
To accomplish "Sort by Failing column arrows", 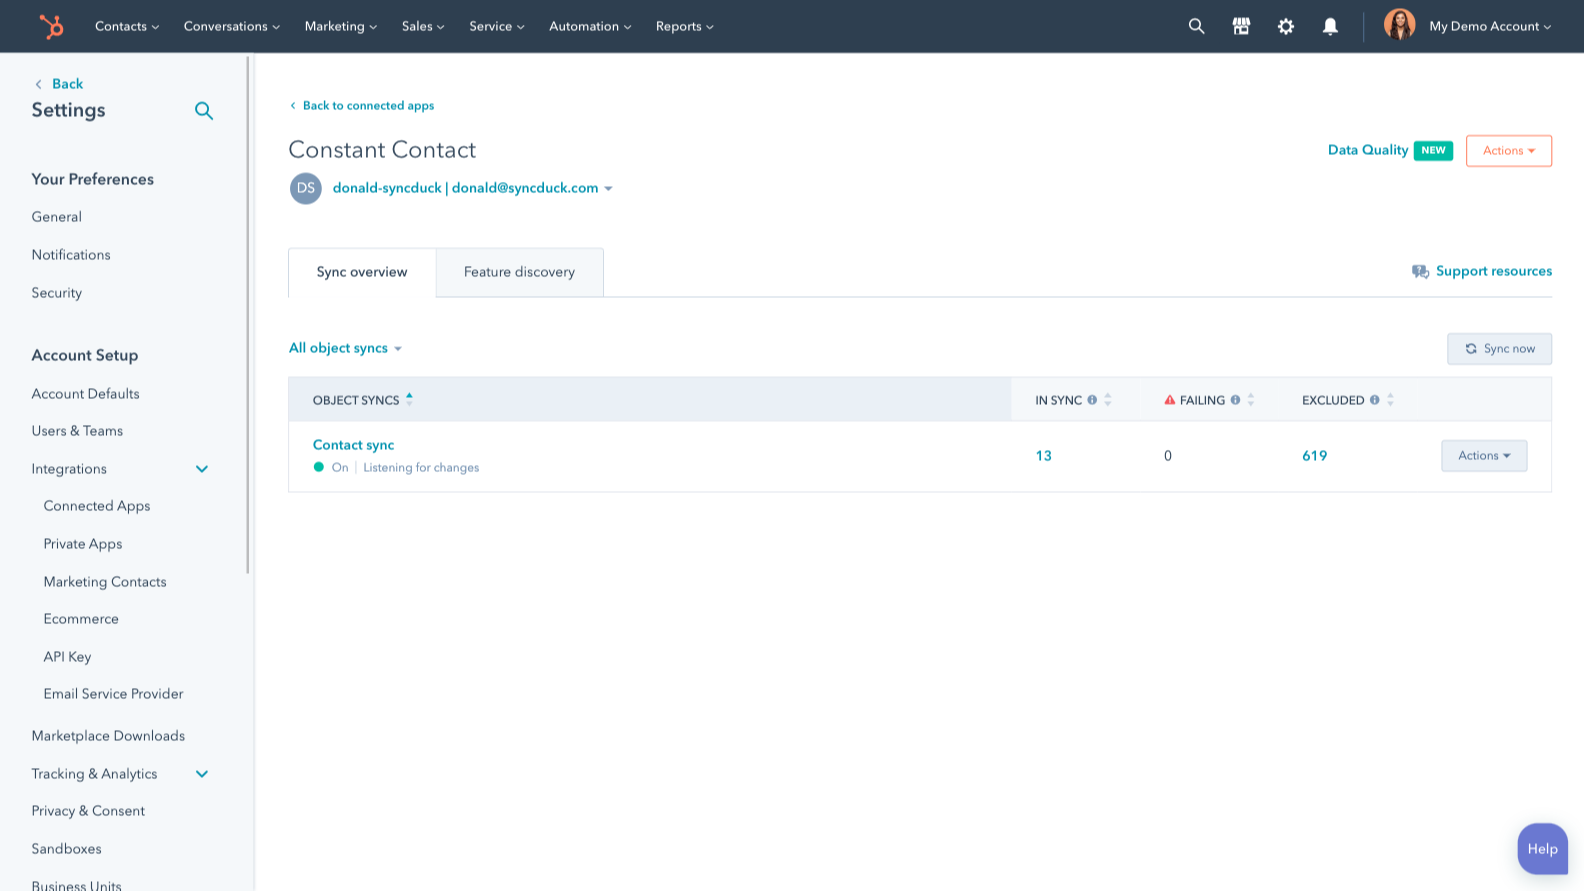I will [x=1251, y=400].
